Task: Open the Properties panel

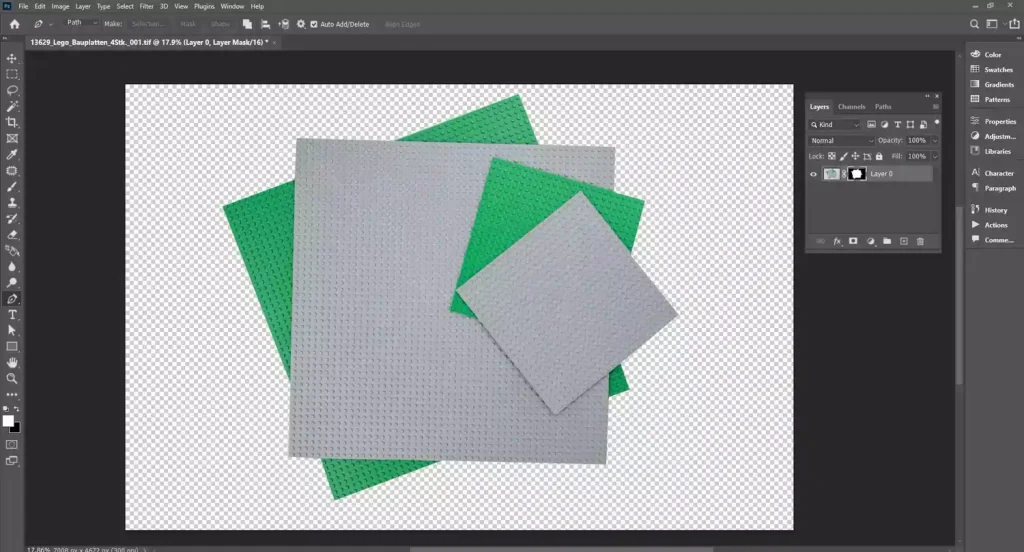Action: point(999,121)
